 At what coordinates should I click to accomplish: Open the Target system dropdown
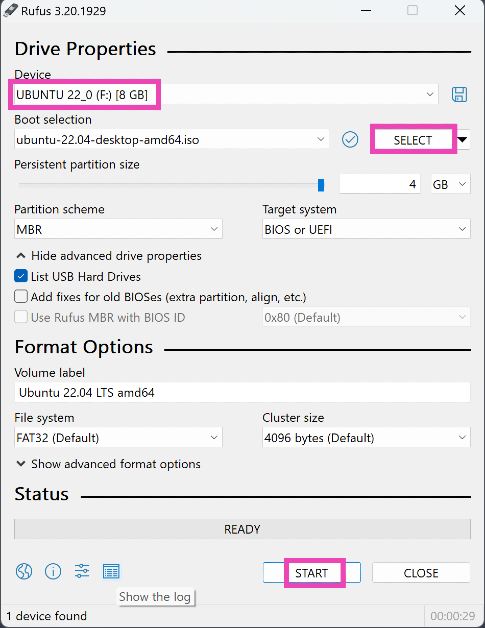point(366,229)
